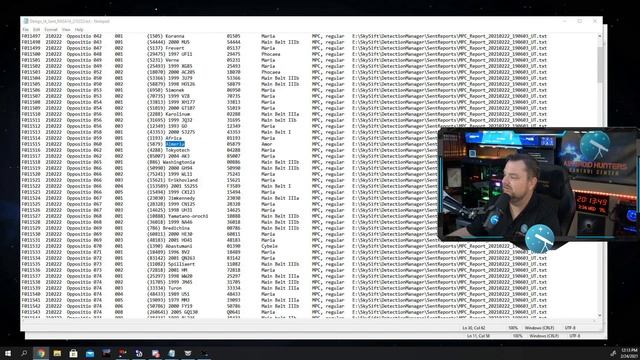The width and height of the screenshot is (640, 360).
Task: Click the name Frevert in the list
Action: coord(175,48)
